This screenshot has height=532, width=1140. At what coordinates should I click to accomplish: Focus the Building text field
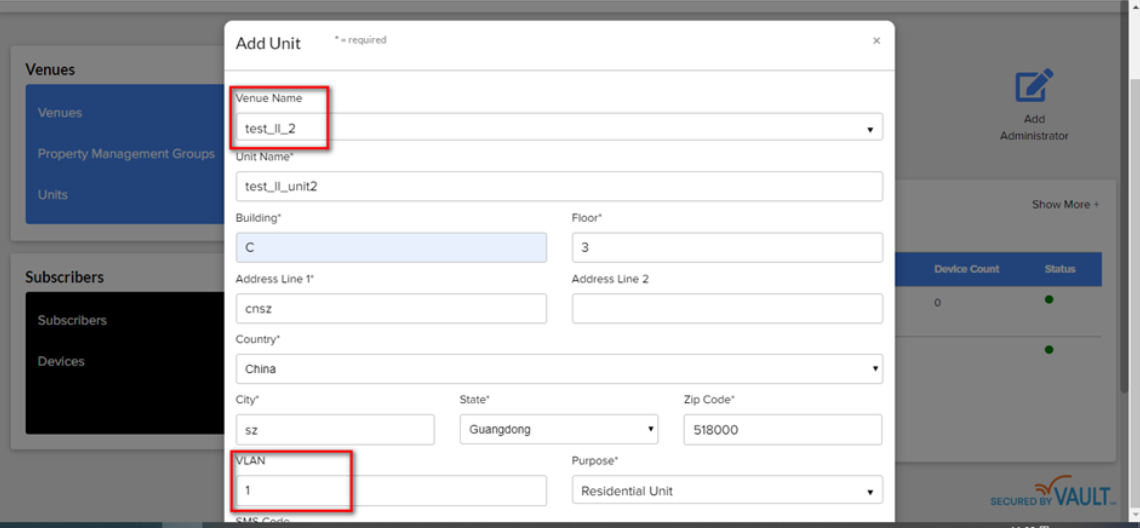click(x=391, y=248)
